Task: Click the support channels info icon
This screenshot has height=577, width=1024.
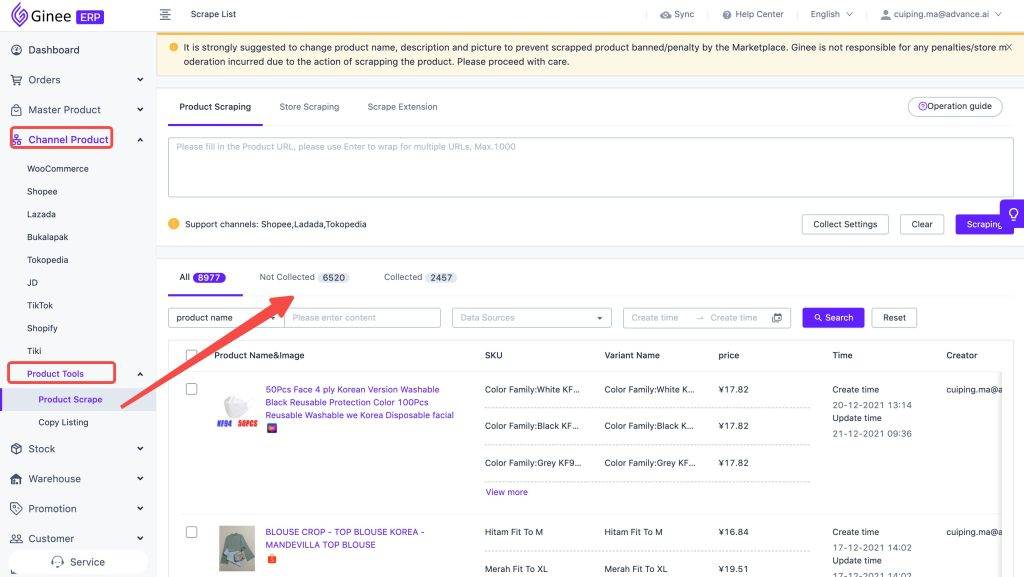Action: click(174, 224)
